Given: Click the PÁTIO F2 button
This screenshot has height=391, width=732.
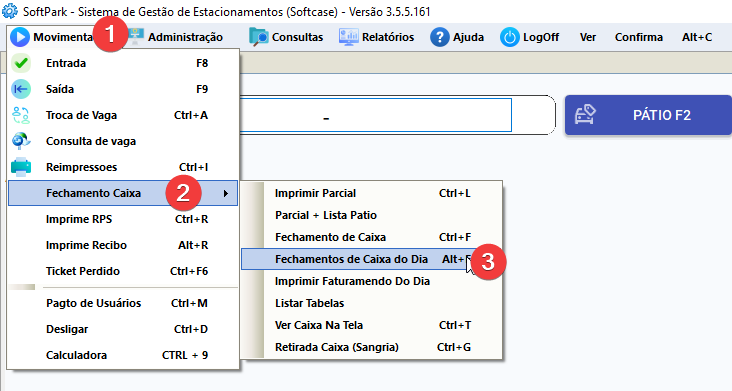Looking at the screenshot, I should click(648, 115).
